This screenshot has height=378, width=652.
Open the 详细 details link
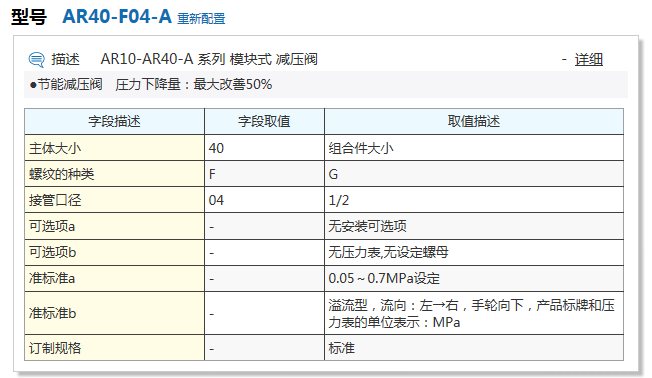588,59
